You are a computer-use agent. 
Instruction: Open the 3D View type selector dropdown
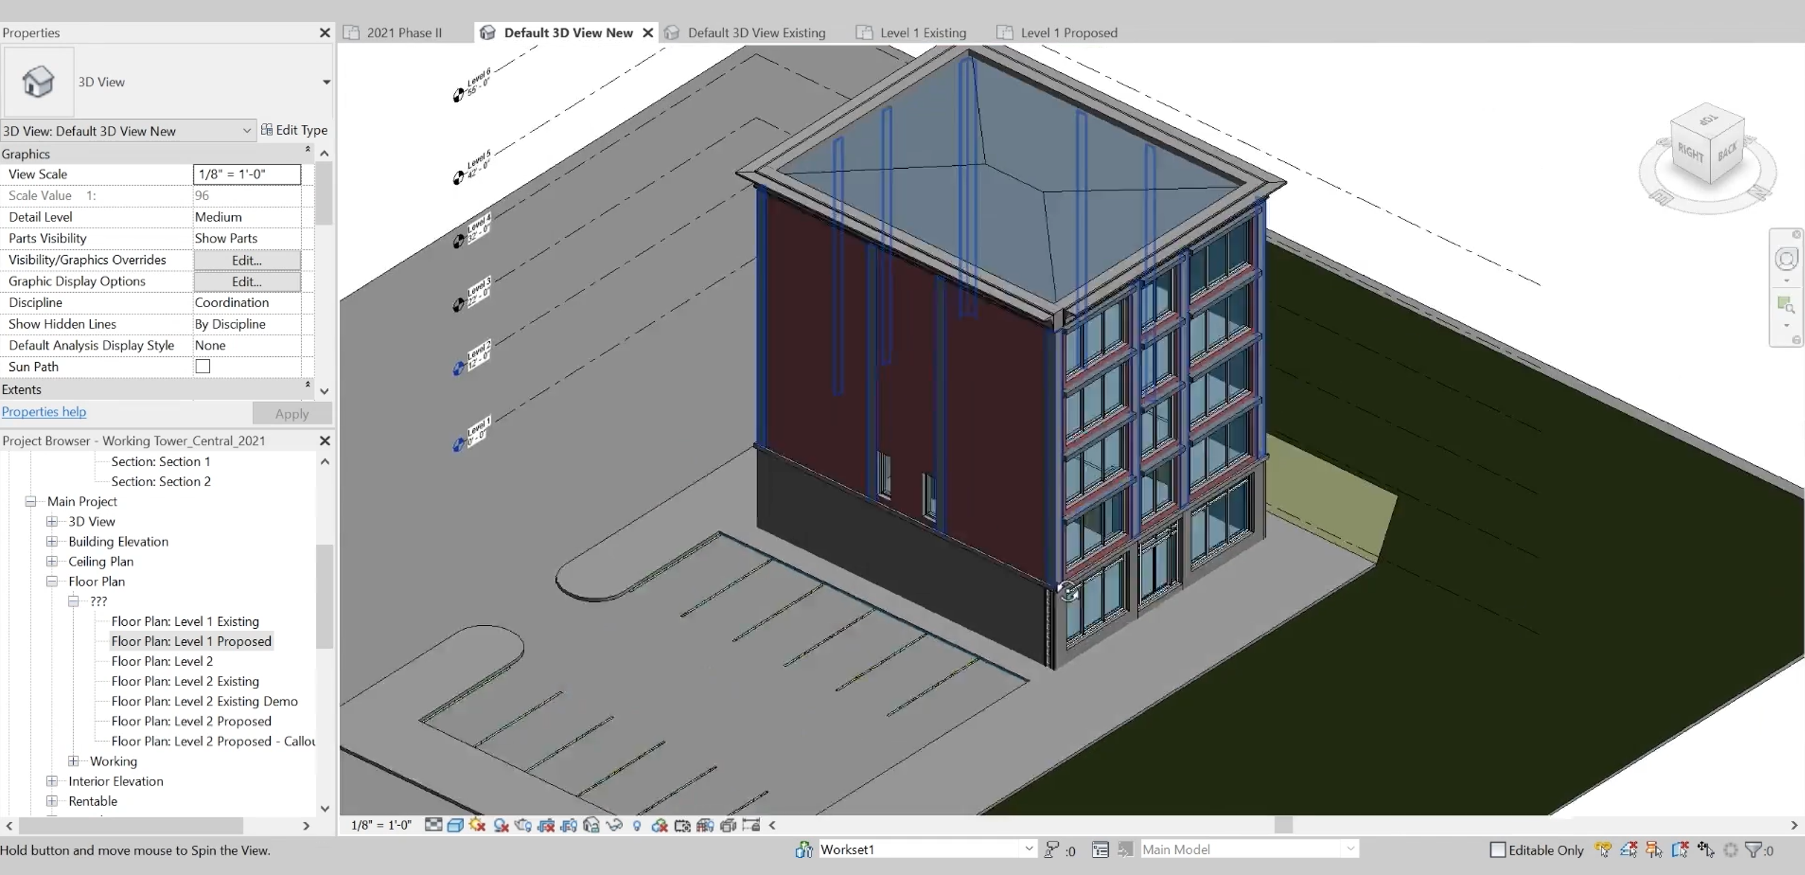[x=325, y=82]
